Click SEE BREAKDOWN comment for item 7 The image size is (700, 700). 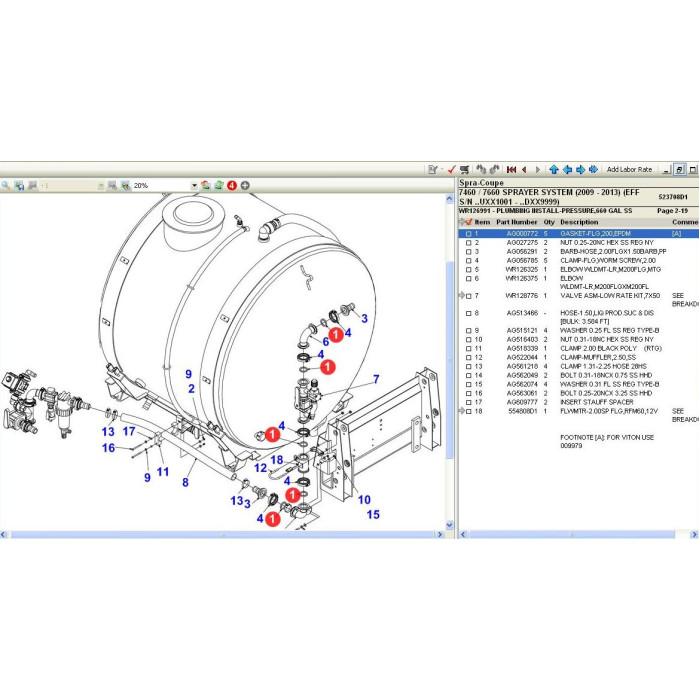pyautogui.click(x=684, y=300)
